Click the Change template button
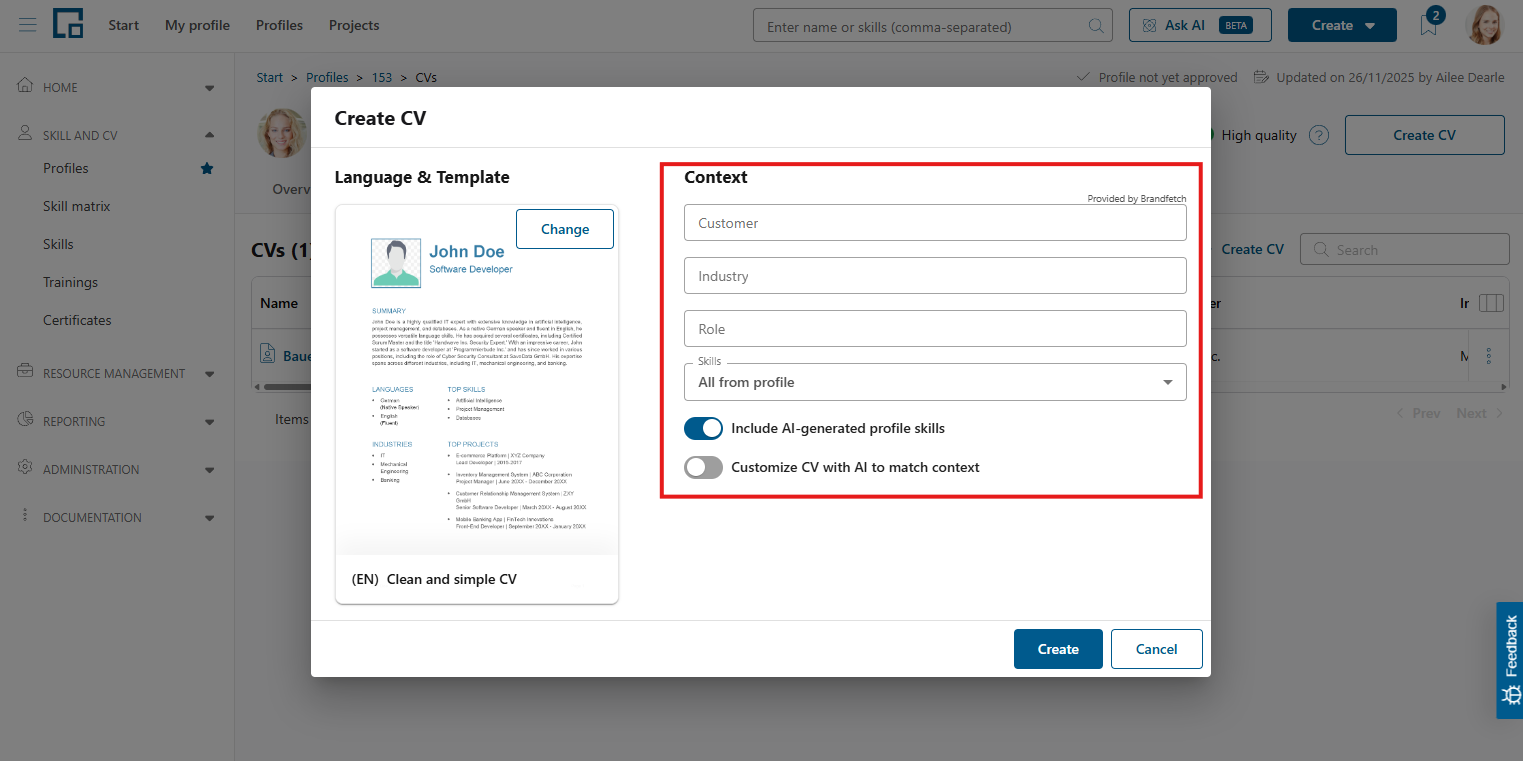Viewport: 1523px width, 761px height. tap(565, 229)
